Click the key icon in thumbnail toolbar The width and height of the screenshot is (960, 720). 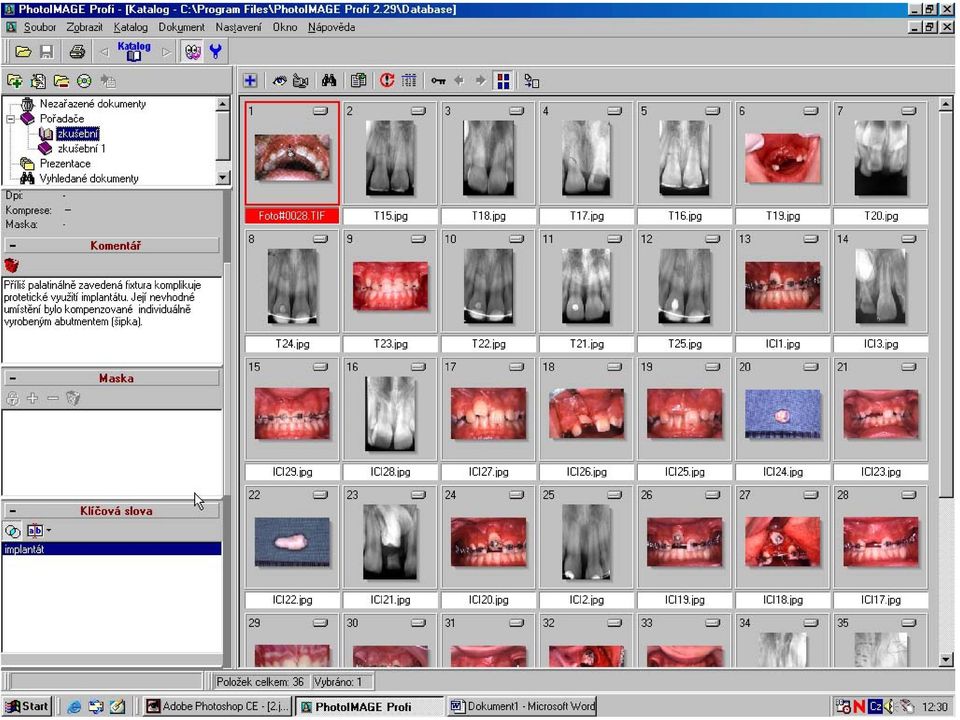(438, 81)
